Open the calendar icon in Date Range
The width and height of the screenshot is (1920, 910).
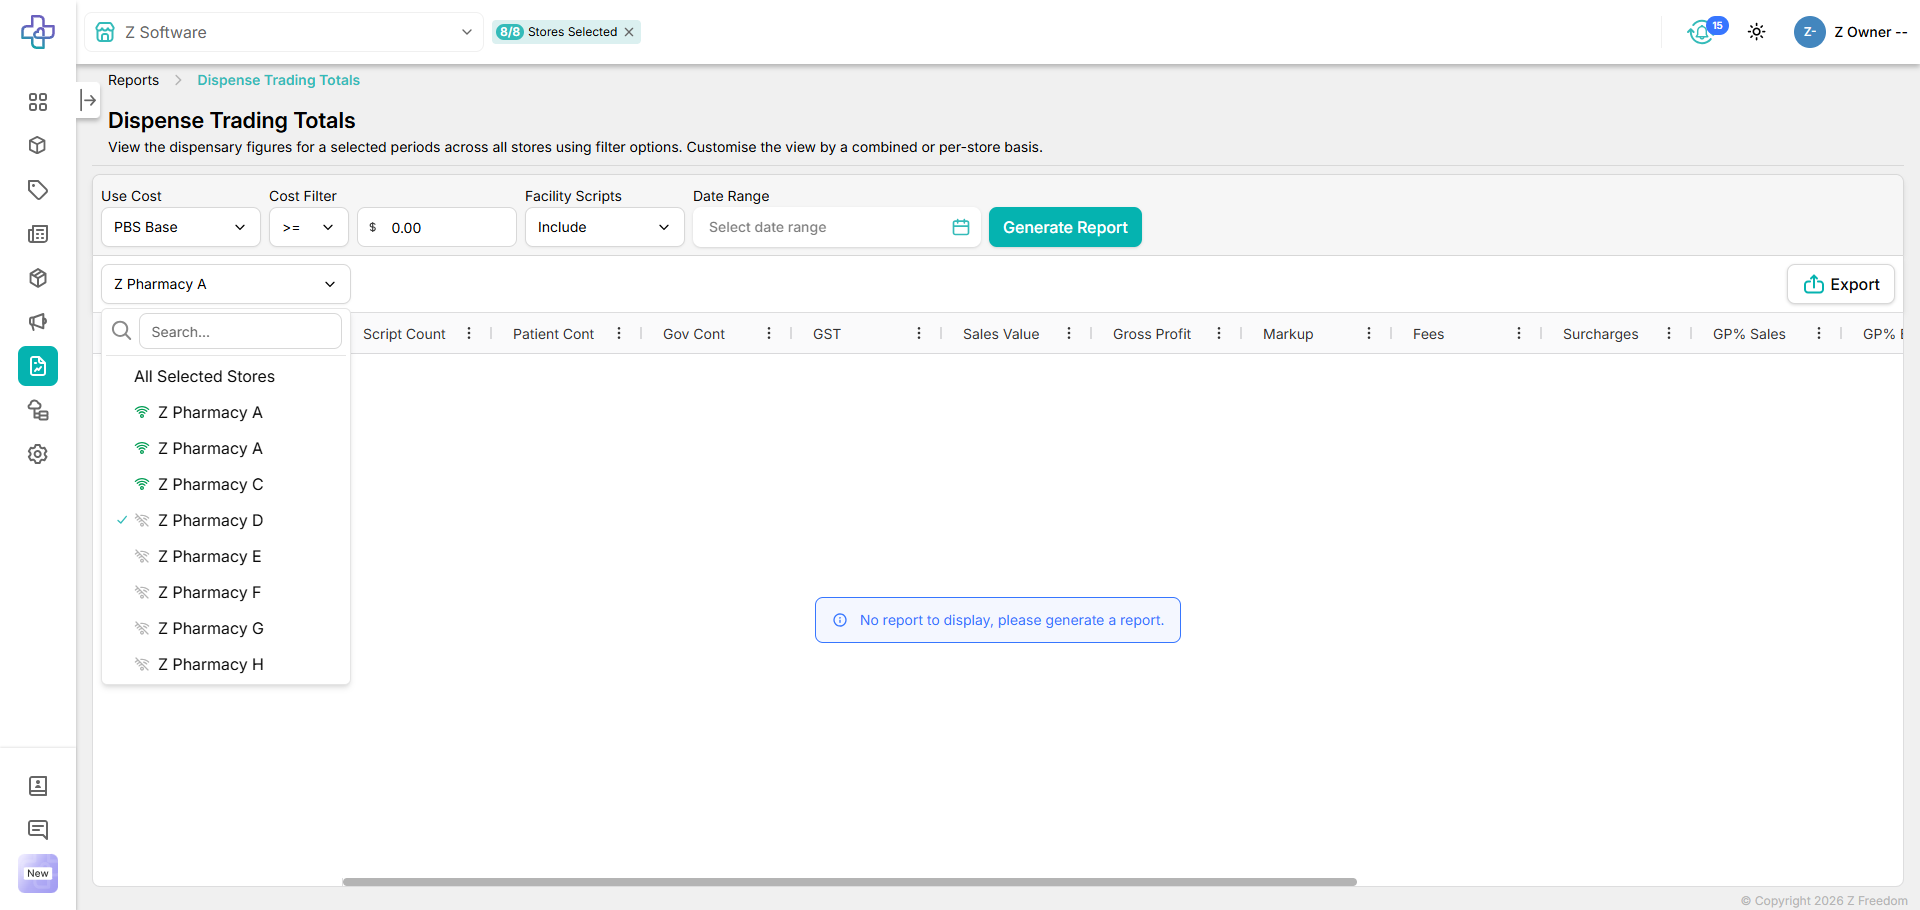coord(960,227)
